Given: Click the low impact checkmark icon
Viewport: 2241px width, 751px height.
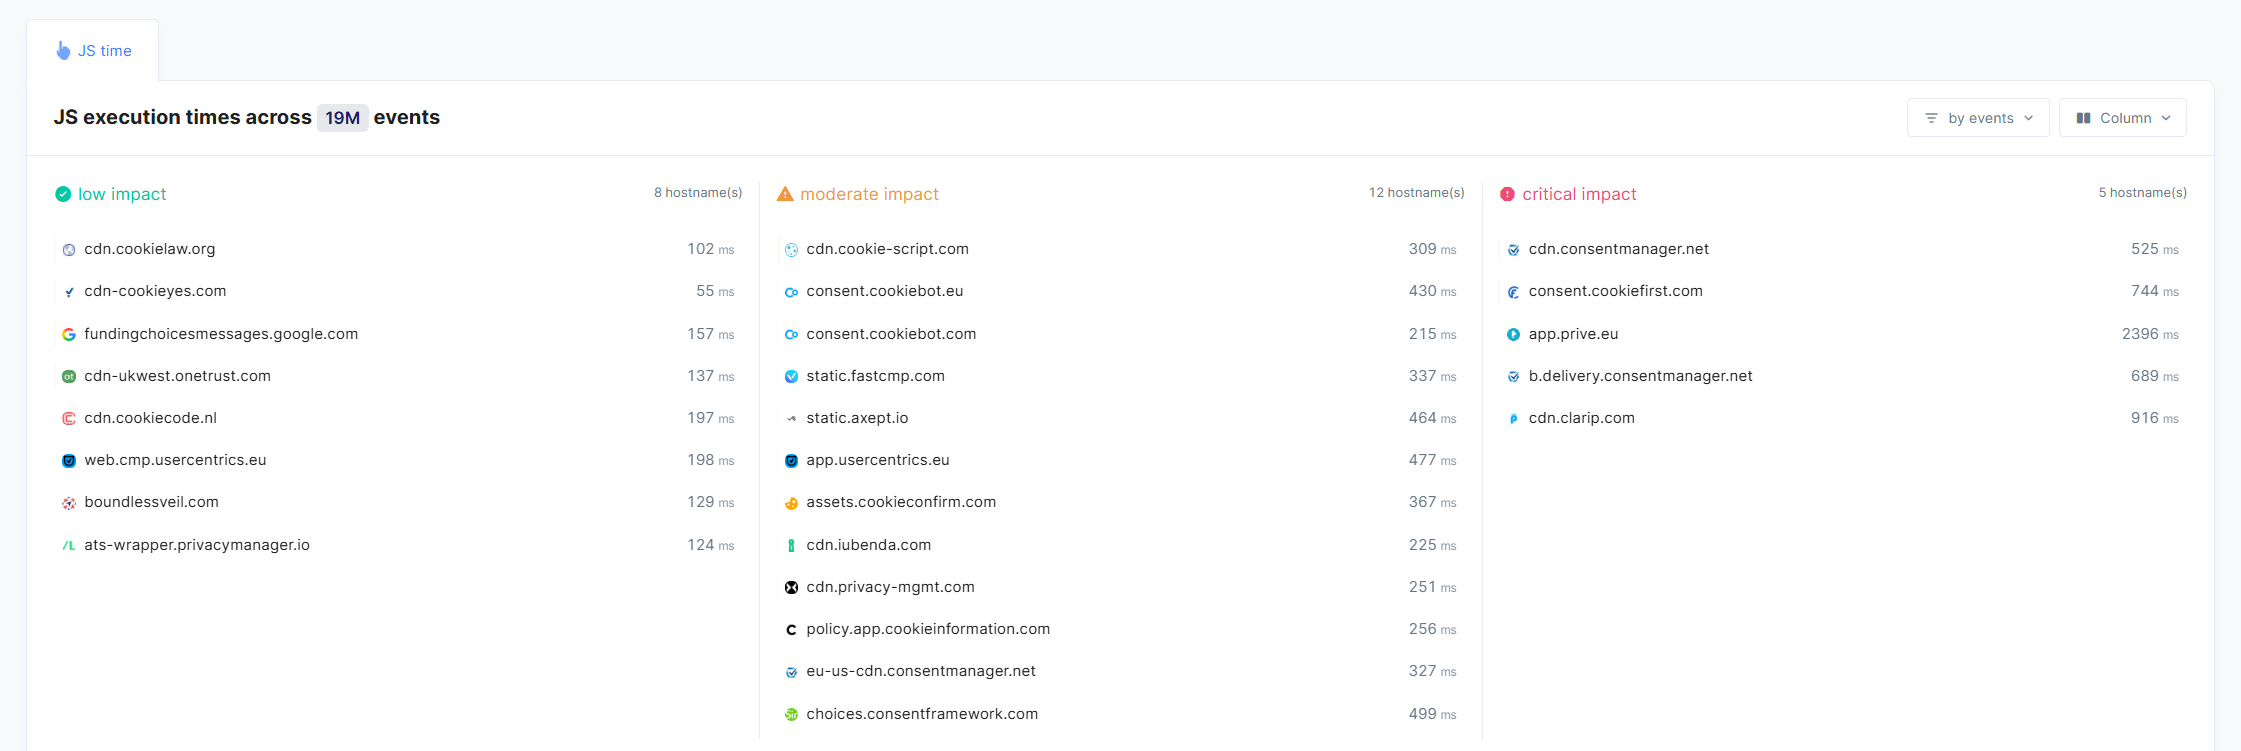Looking at the screenshot, I should pos(63,194).
